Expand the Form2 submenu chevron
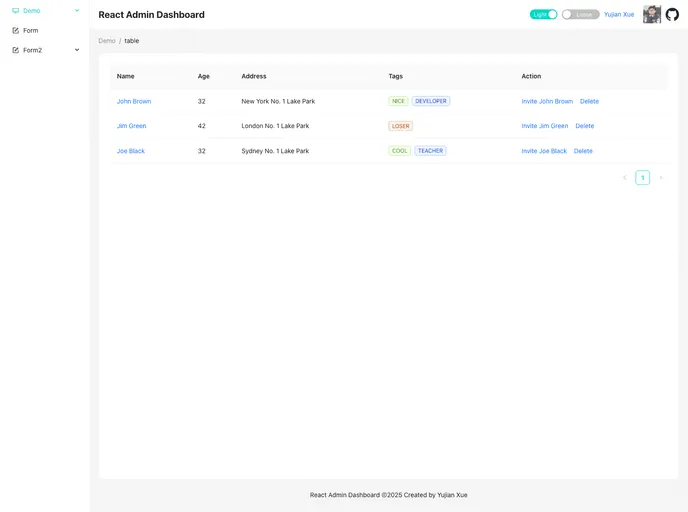 [x=77, y=50]
